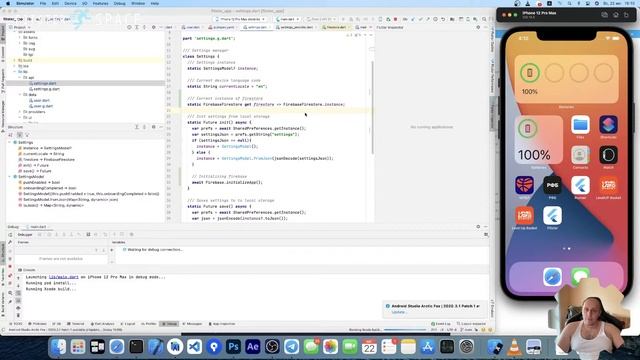The image size is (640, 360).
Task: Click the lib/main.dart link in the console
Action: 63,277
